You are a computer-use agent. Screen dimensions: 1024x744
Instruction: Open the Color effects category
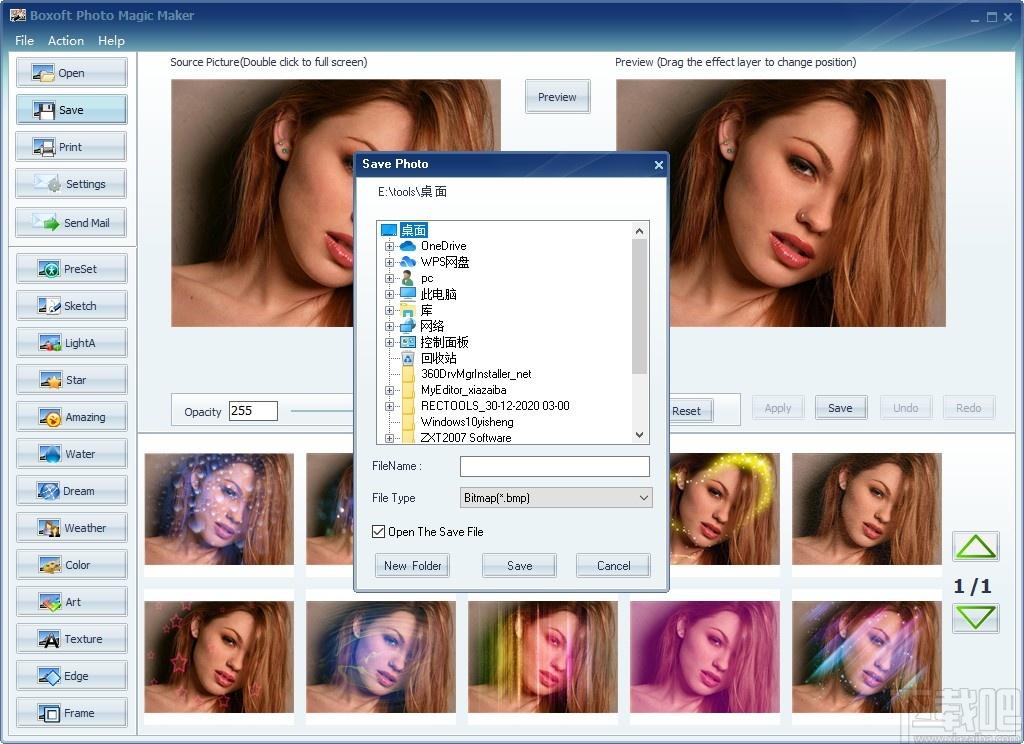71,565
